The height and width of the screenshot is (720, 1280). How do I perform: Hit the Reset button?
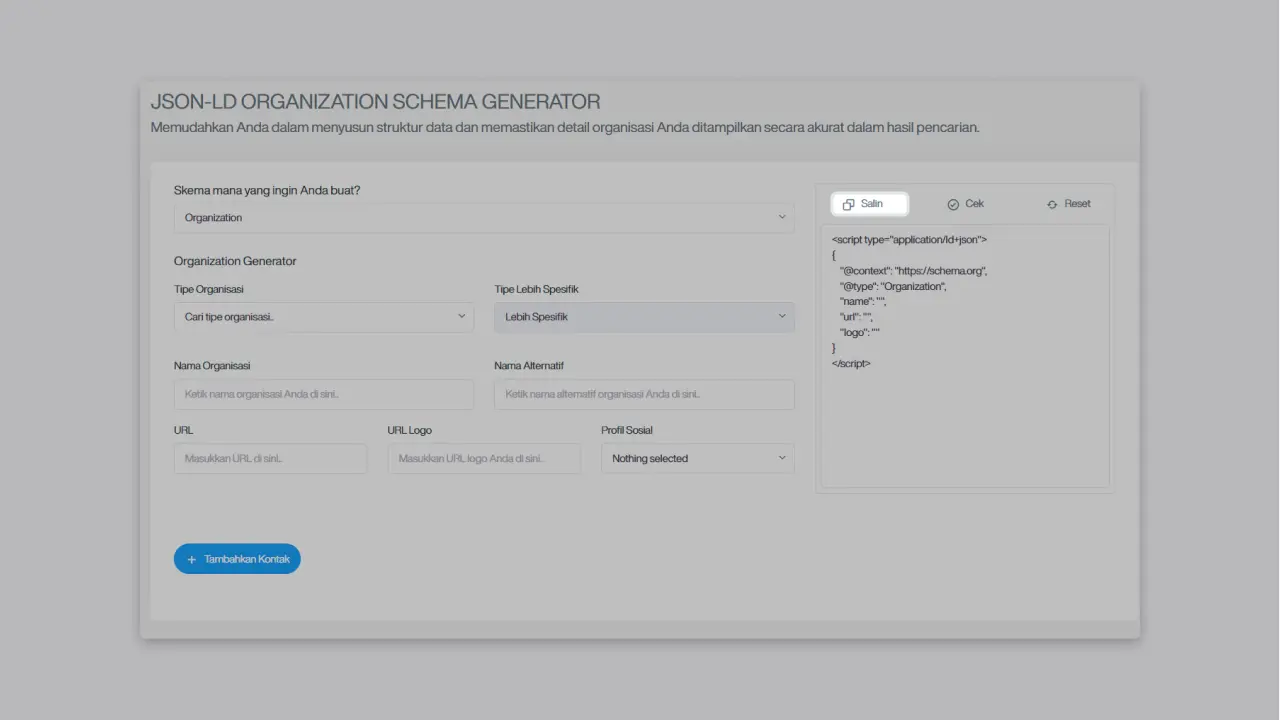pyautogui.click(x=1068, y=204)
